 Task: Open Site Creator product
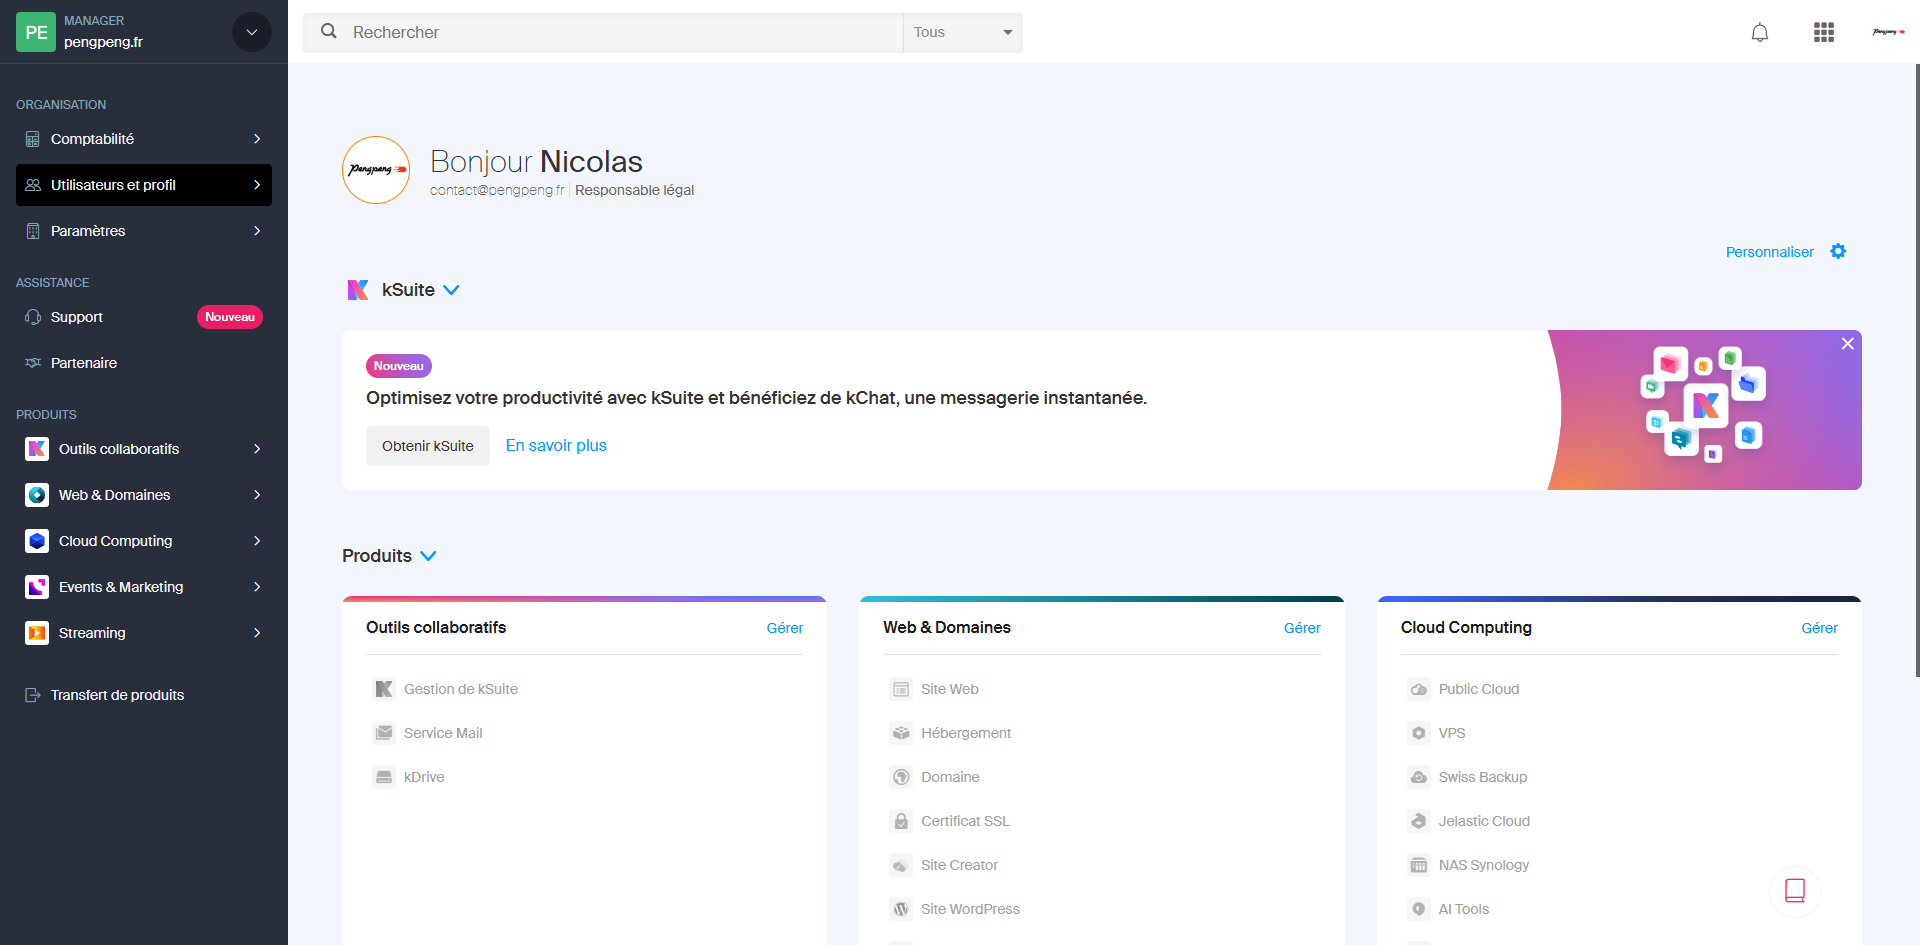pyautogui.click(x=959, y=865)
